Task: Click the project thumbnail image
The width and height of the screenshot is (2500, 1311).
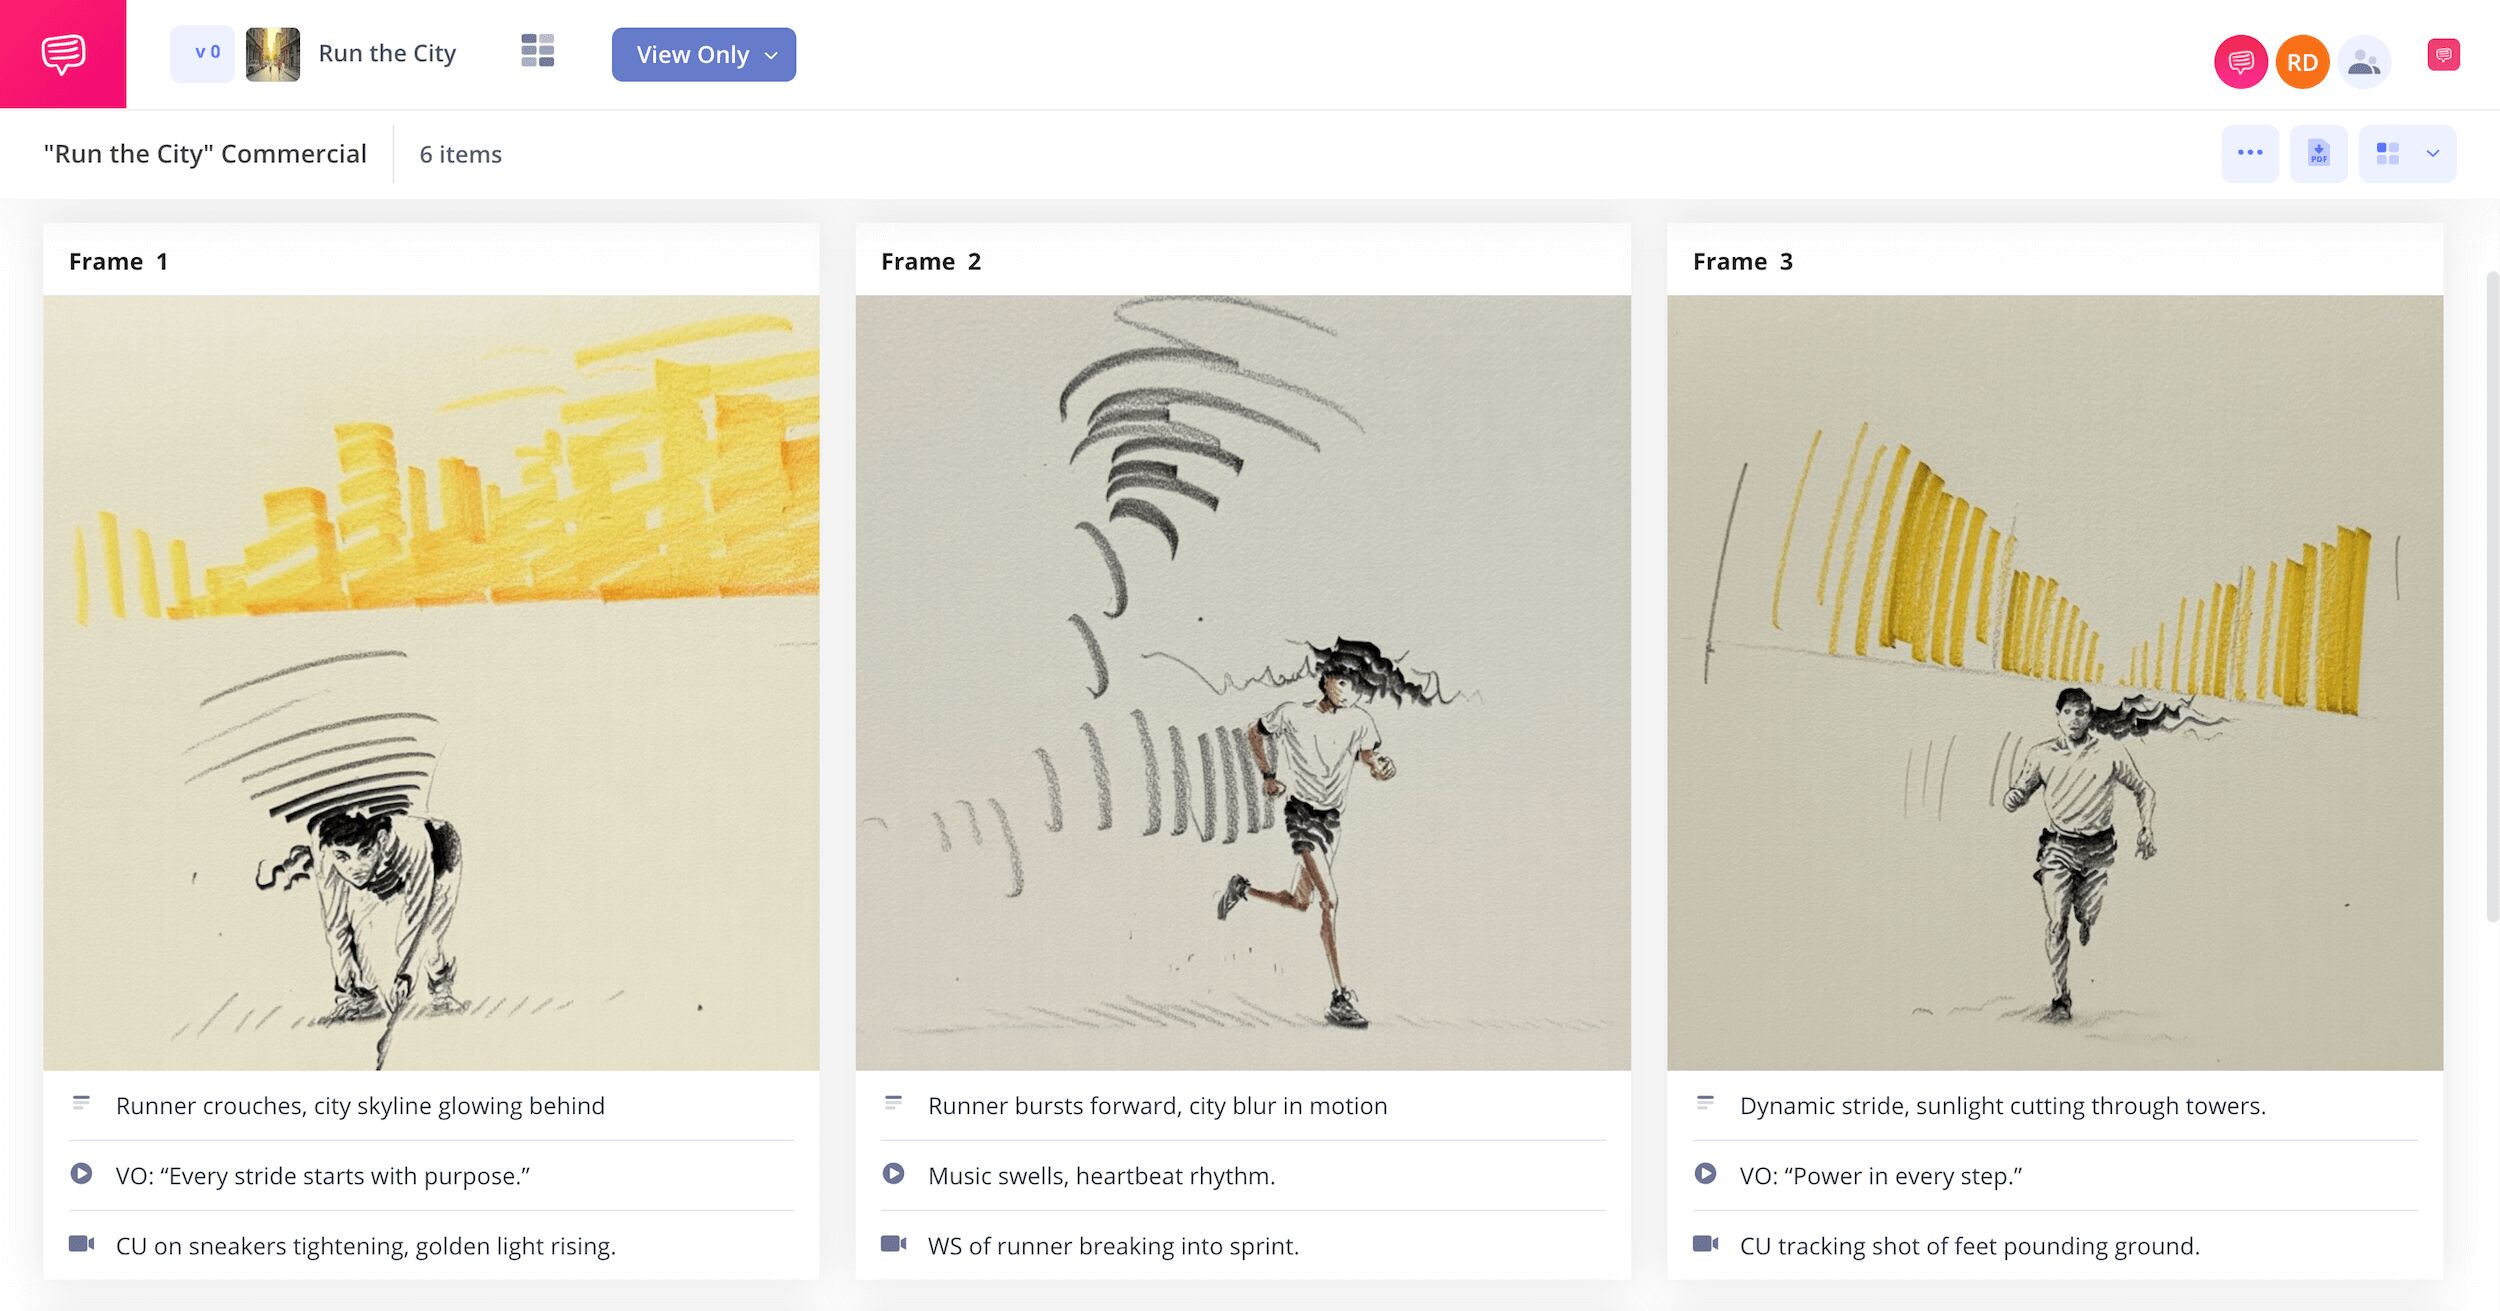Action: pyautogui.click(x=273, y=54)
